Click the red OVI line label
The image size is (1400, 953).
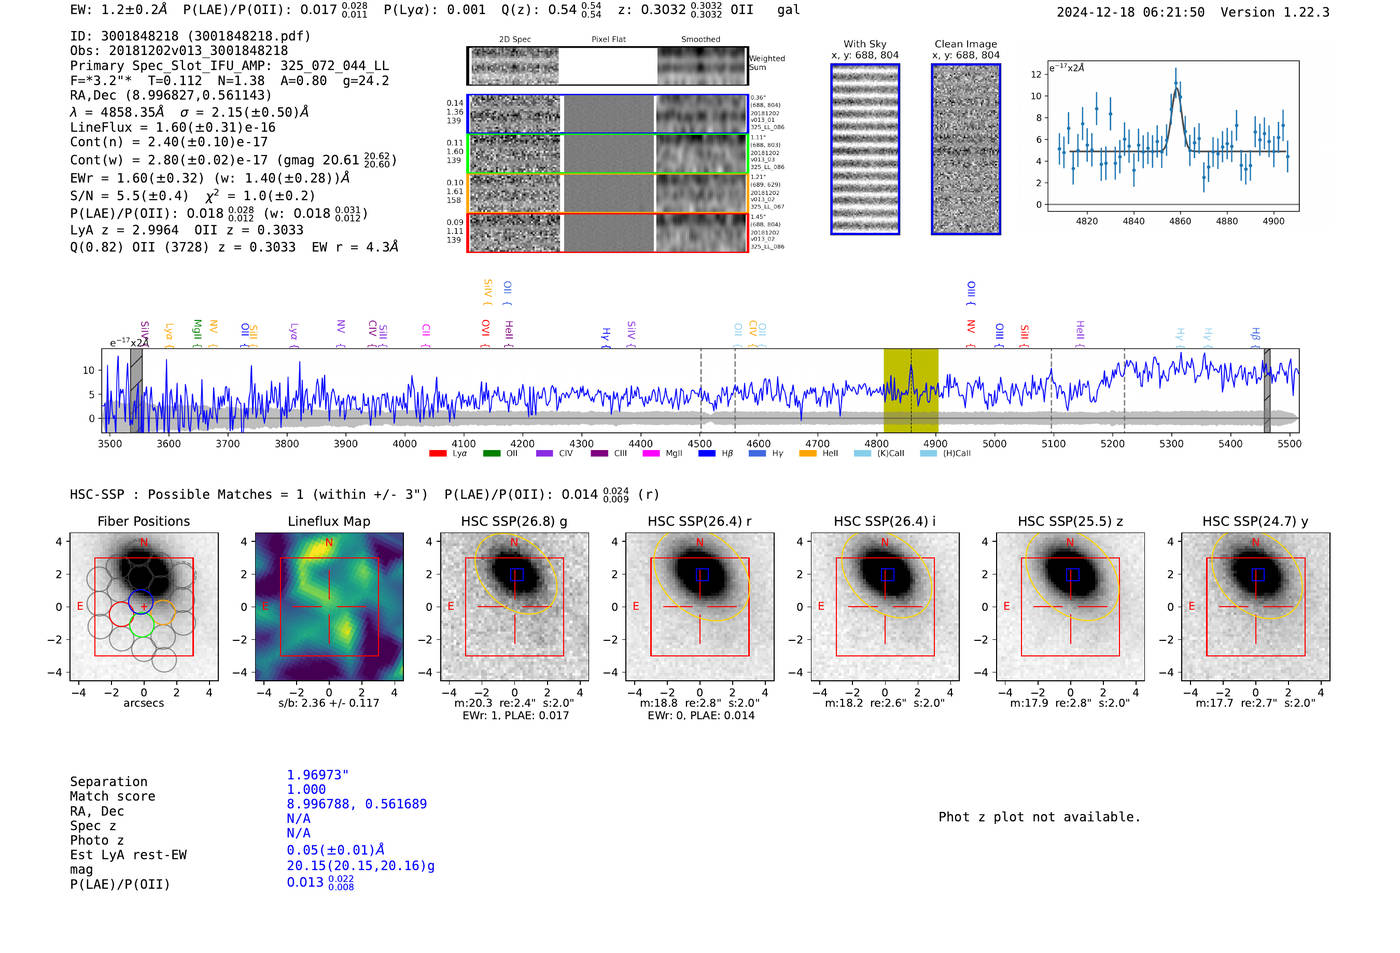(x=485, y=333)
